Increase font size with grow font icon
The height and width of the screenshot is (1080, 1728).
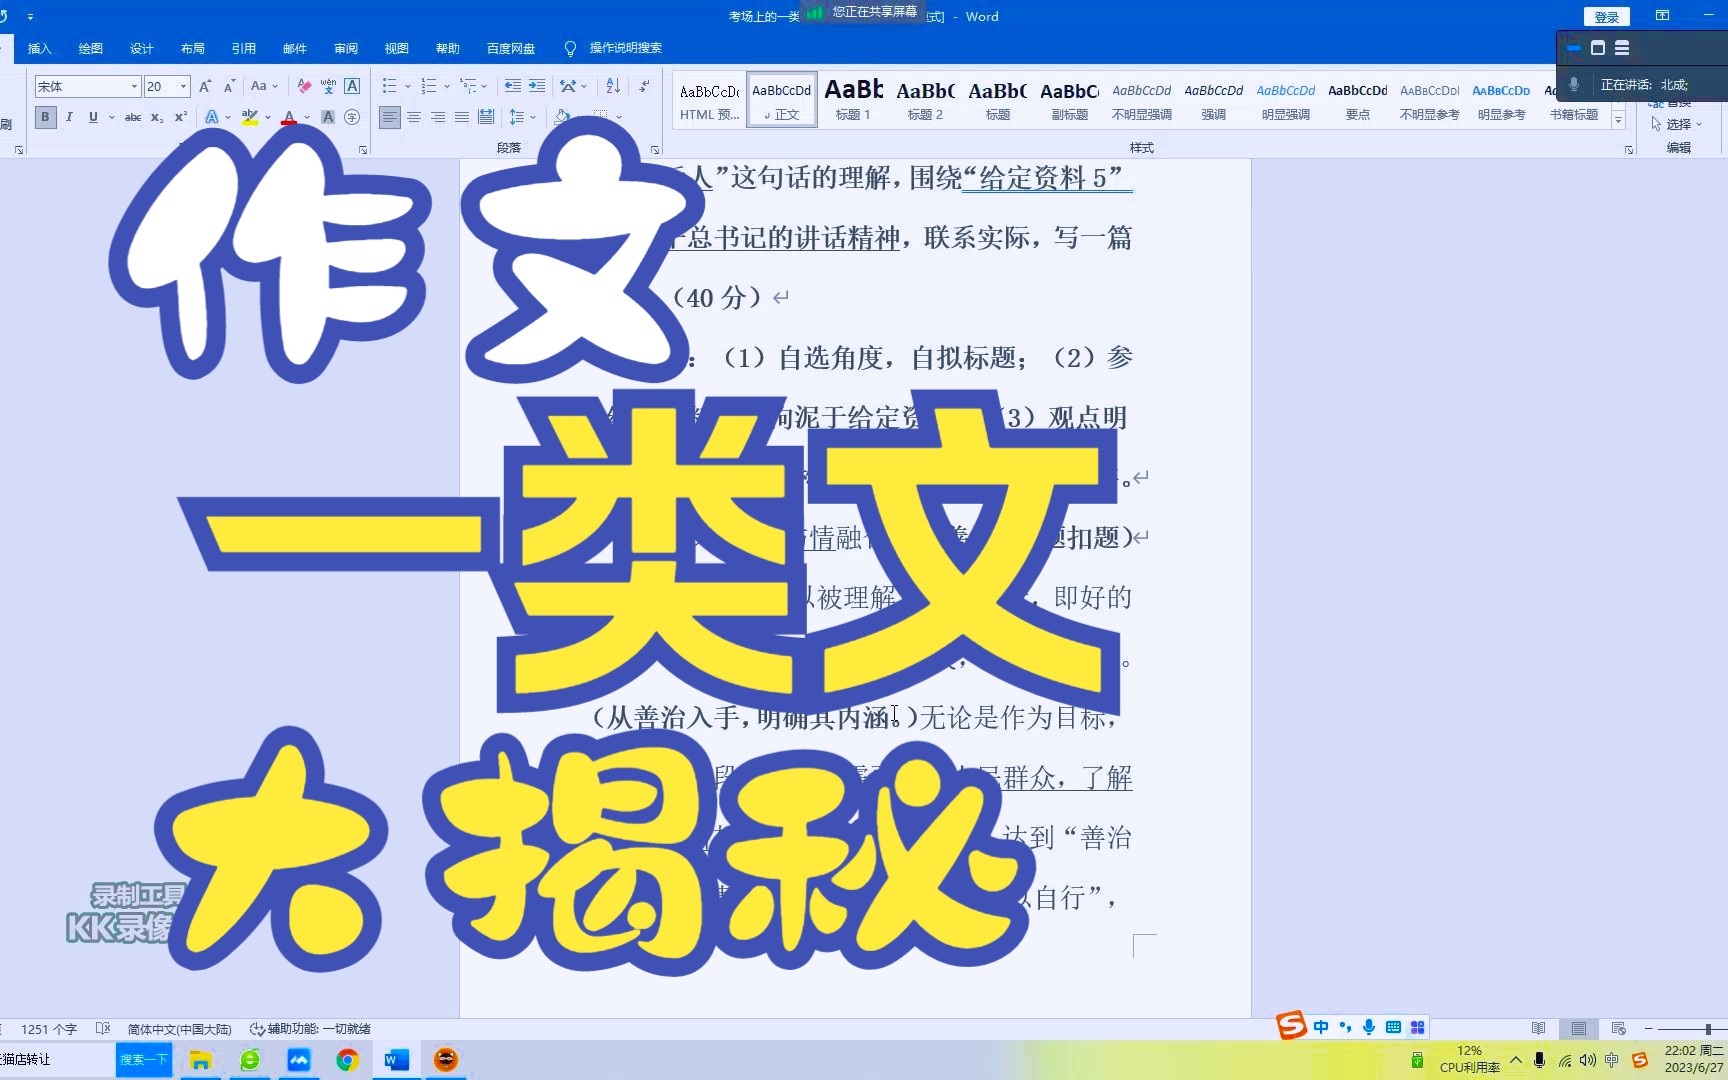[205, 87]
